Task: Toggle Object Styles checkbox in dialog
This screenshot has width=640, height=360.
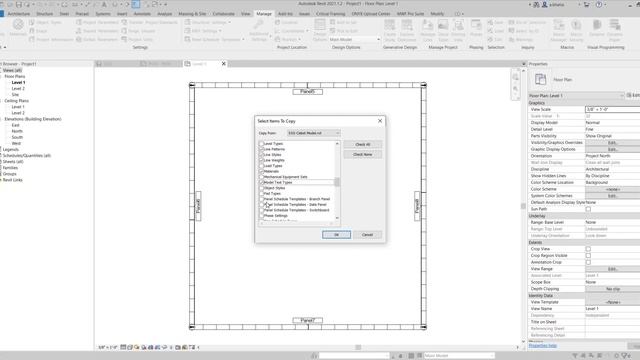Action: (261, 188)
